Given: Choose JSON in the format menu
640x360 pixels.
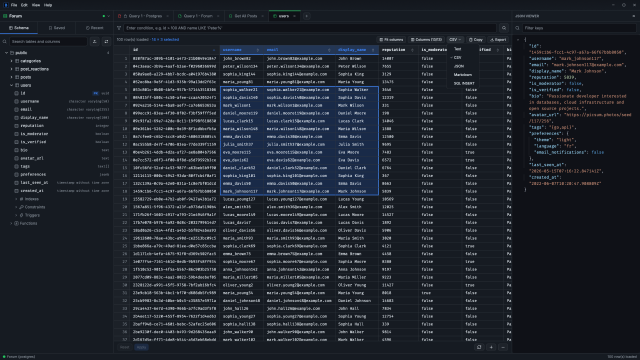Looking at the screenshot, I should 463,66.
